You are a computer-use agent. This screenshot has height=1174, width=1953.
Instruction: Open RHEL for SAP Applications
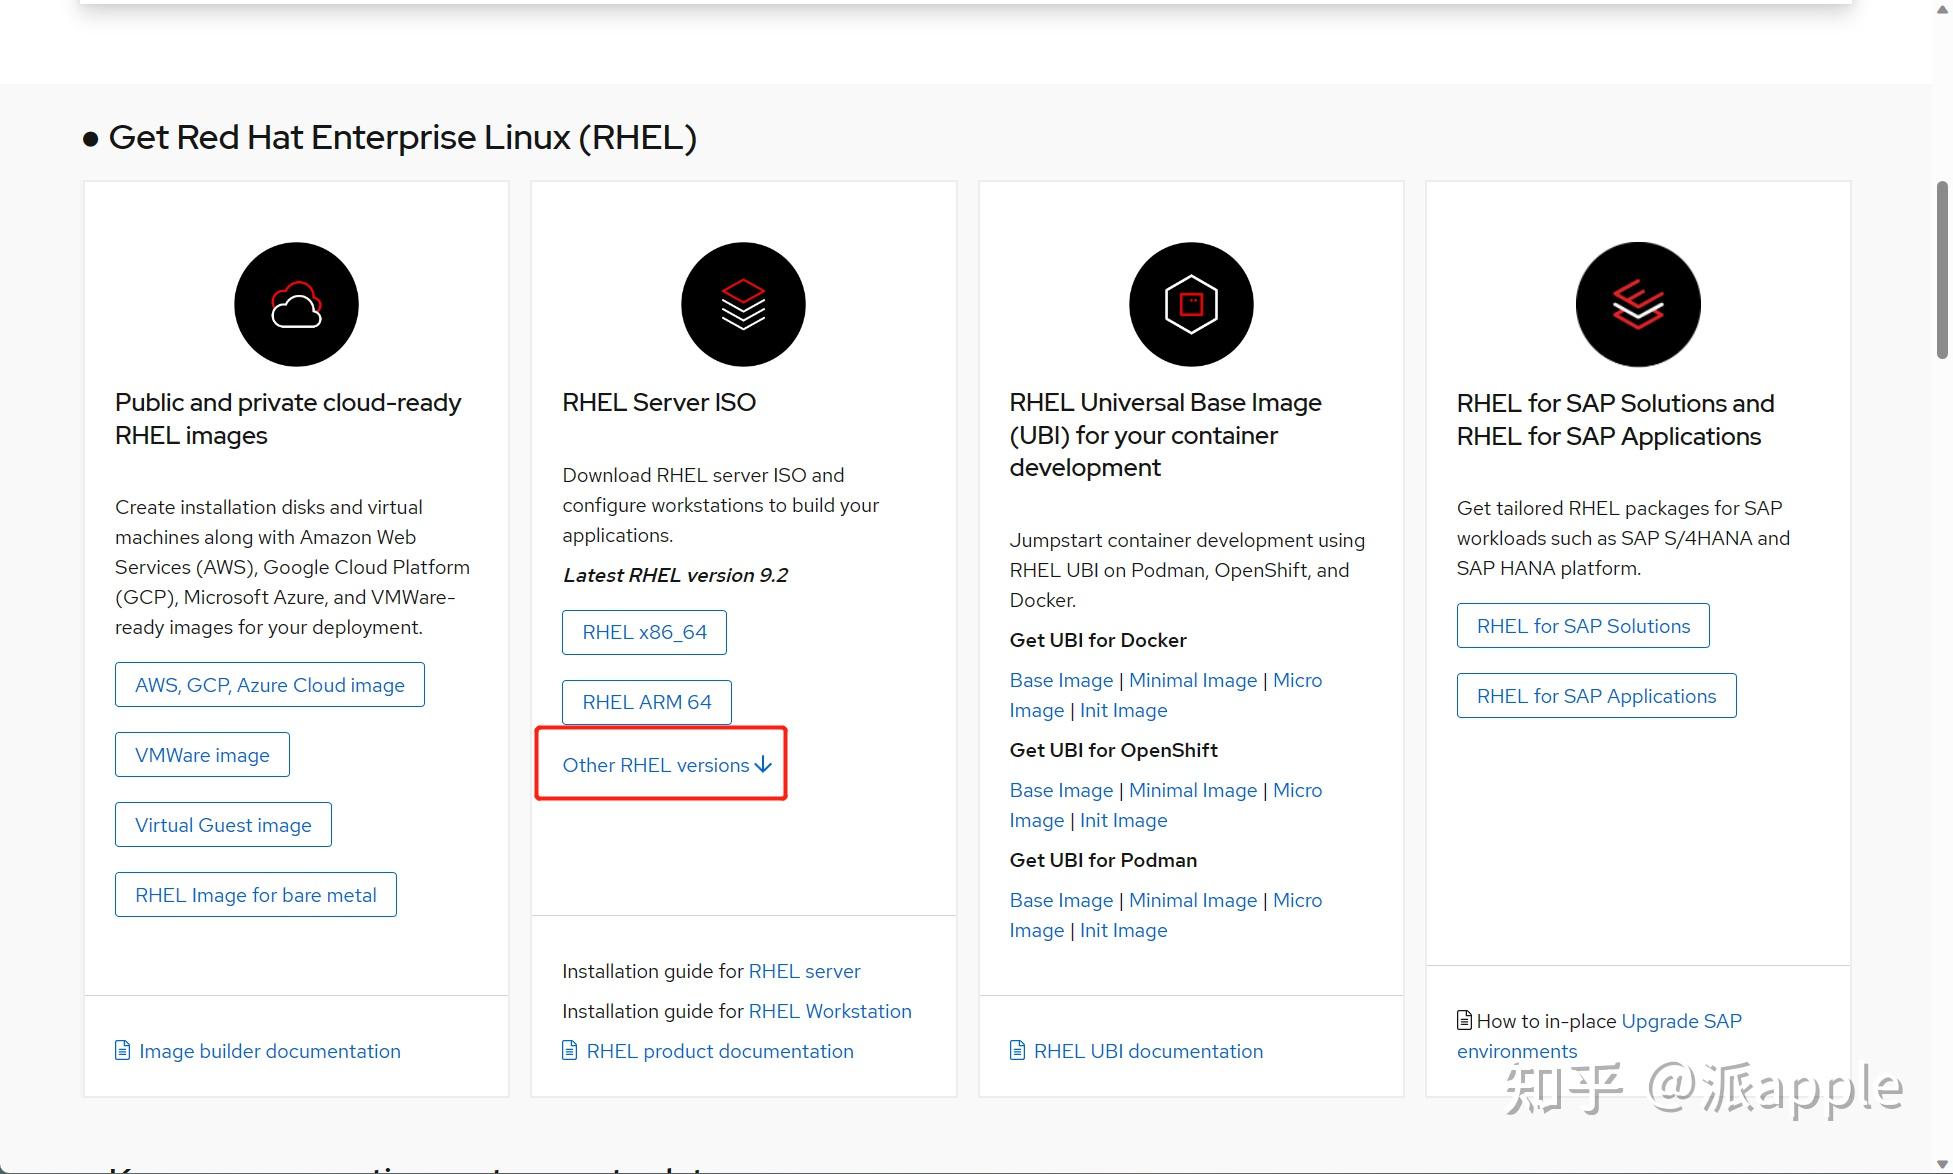click(x=1596, y=695)
